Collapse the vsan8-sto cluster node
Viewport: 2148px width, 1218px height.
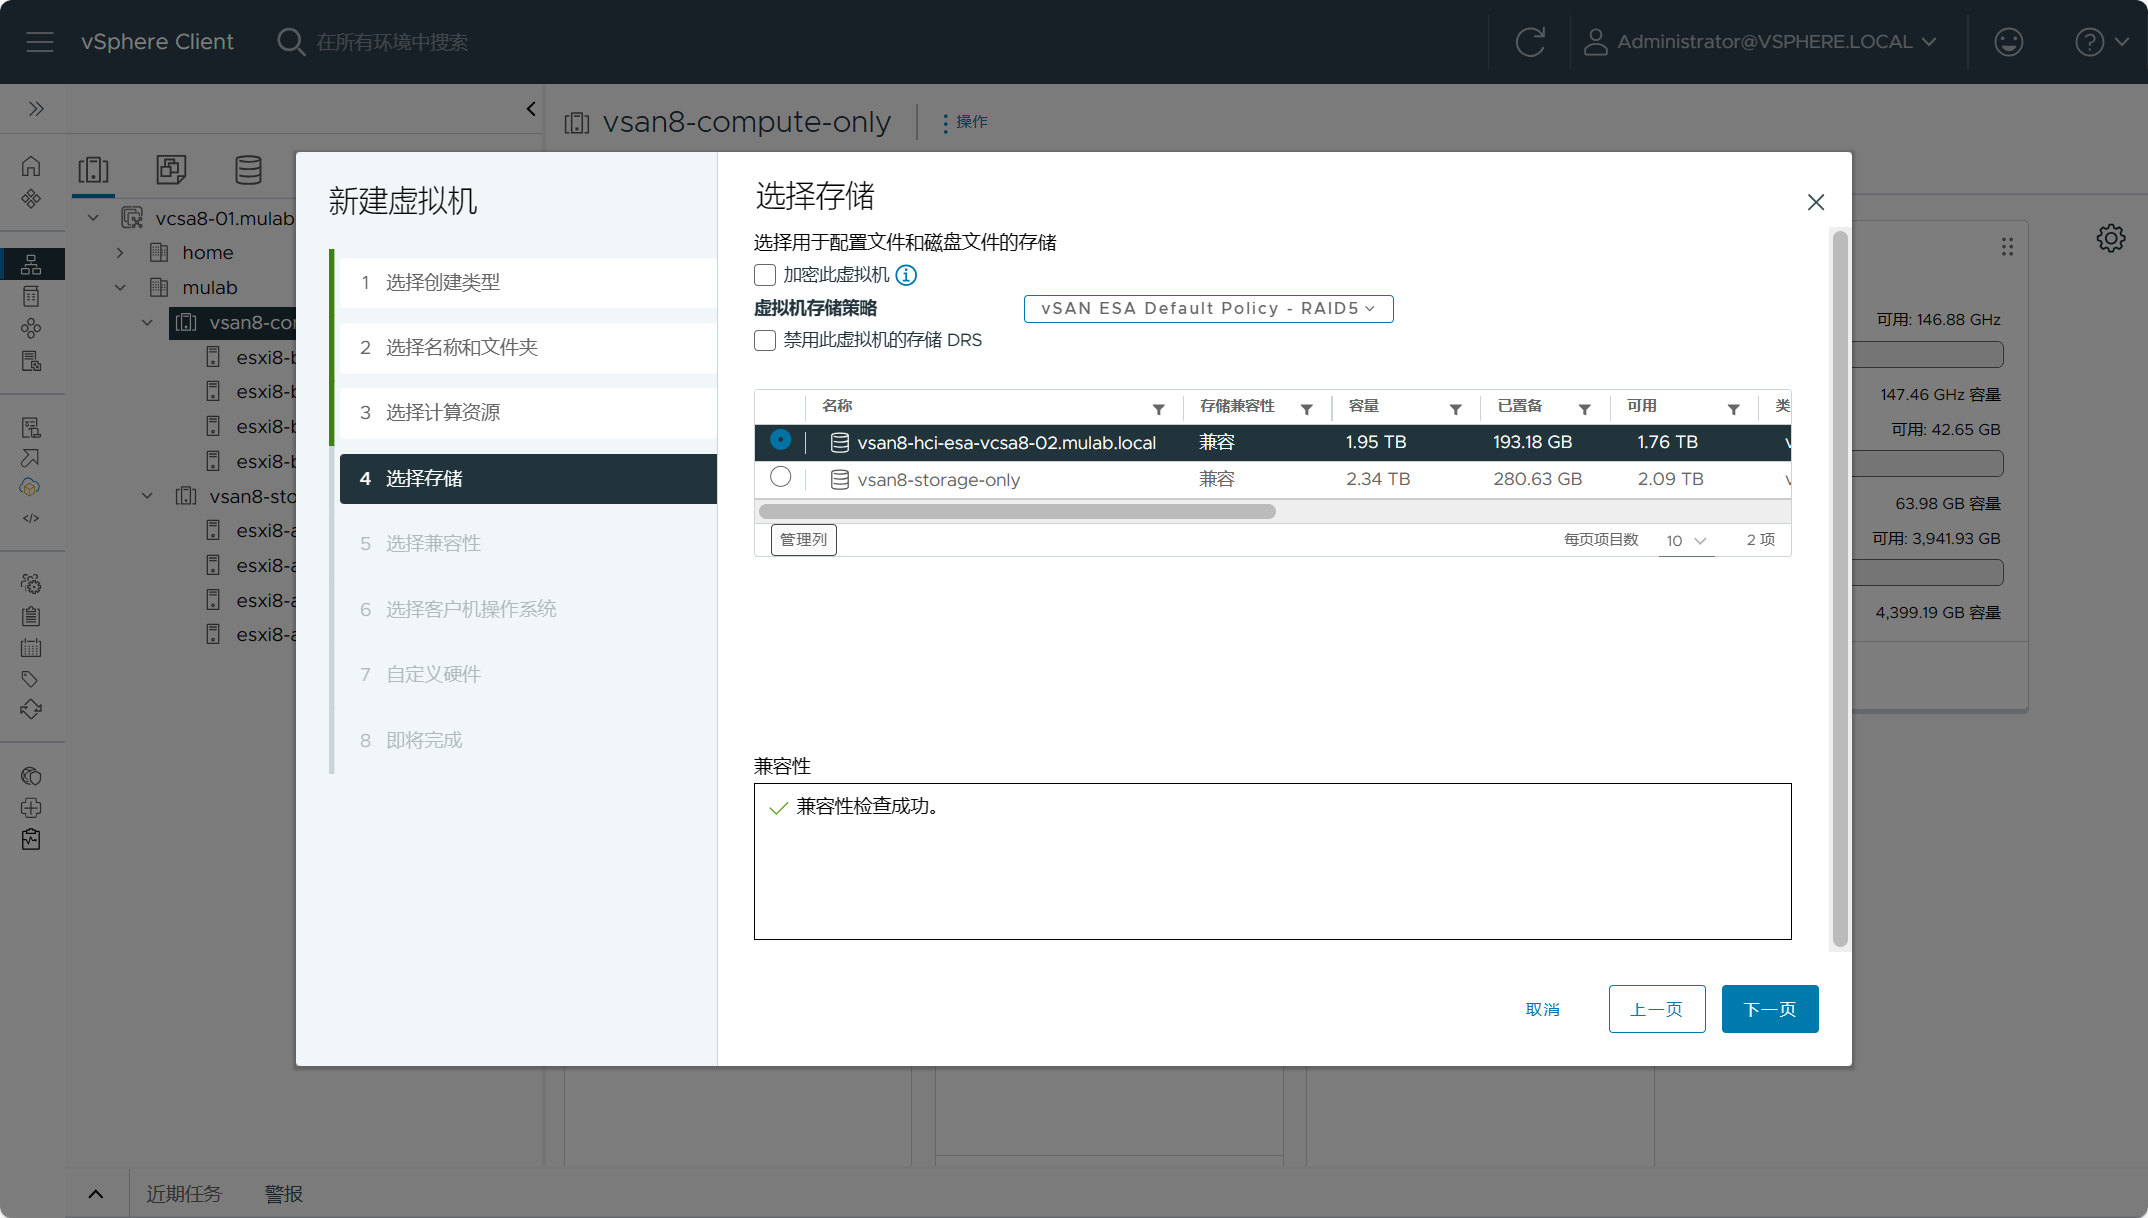coord(147,496)
